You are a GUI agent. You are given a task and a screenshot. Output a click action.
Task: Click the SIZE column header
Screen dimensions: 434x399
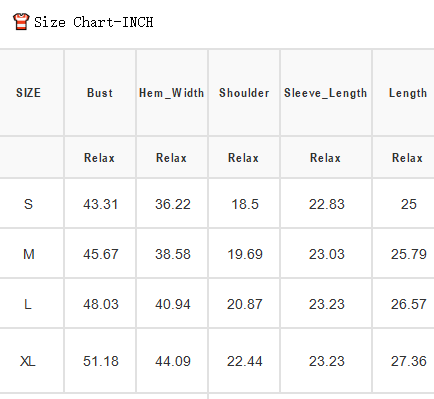28,93
